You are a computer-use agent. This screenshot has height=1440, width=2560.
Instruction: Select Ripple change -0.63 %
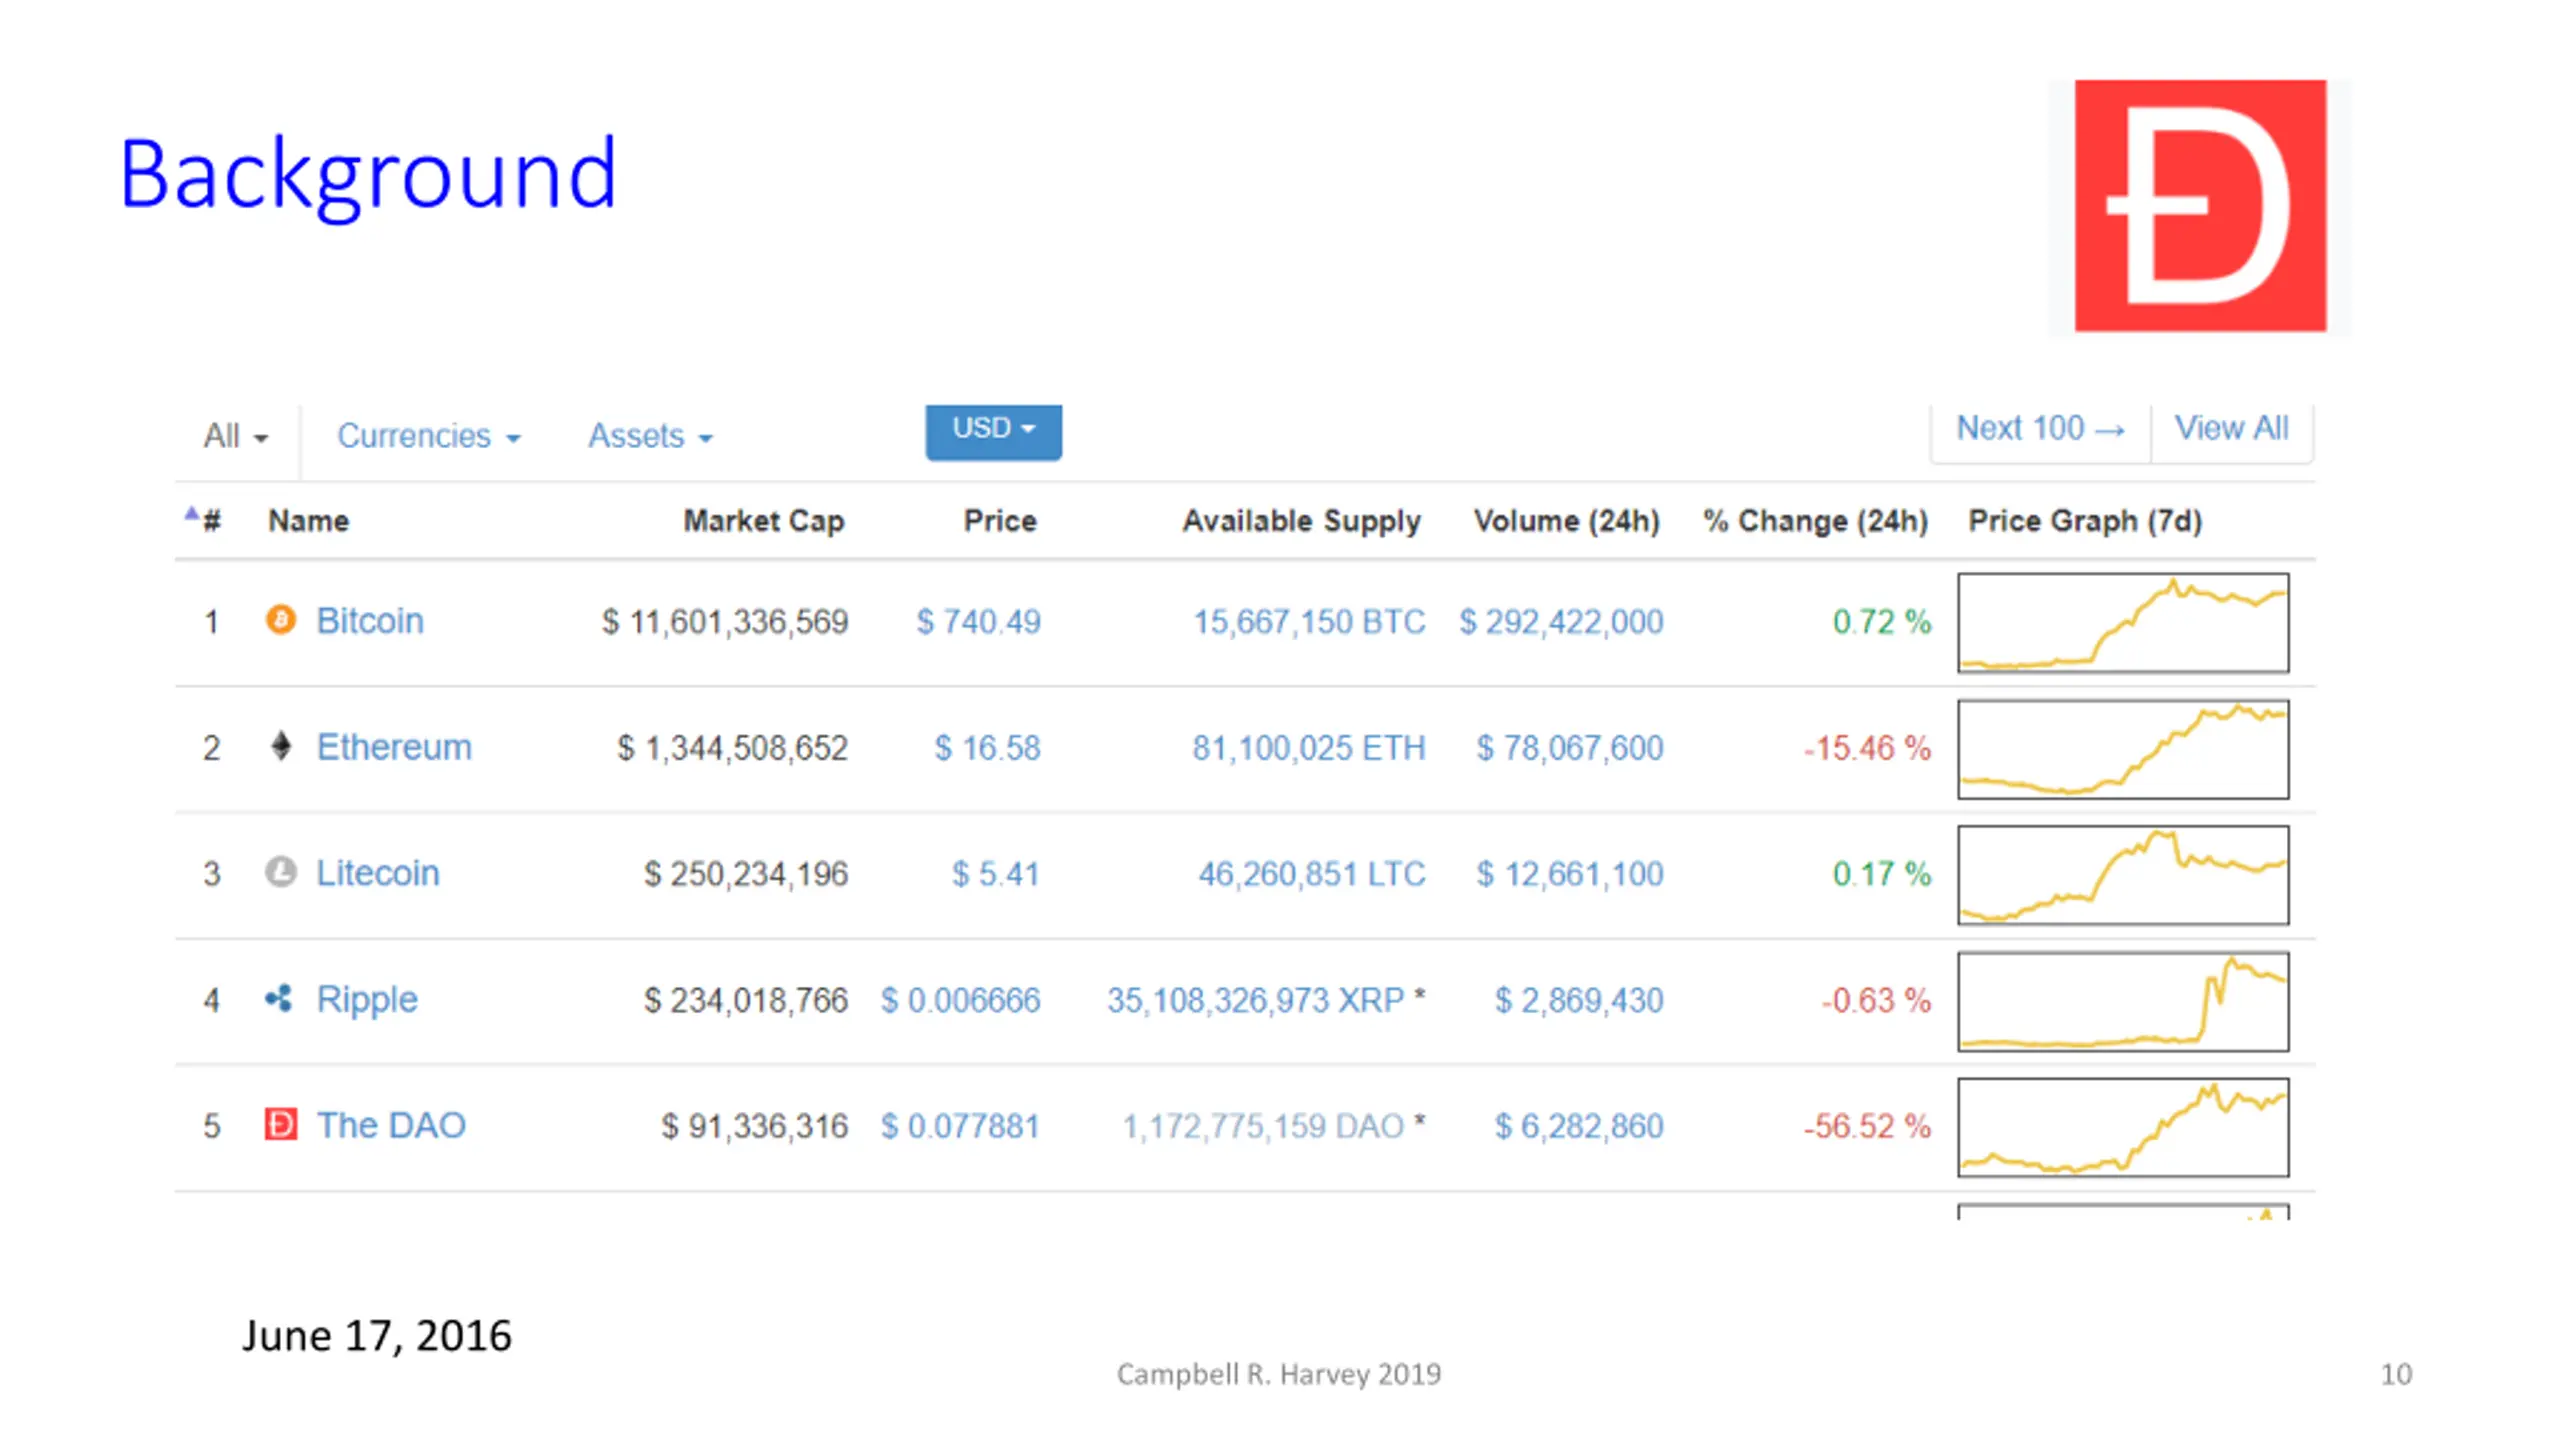point(1876,1000)
